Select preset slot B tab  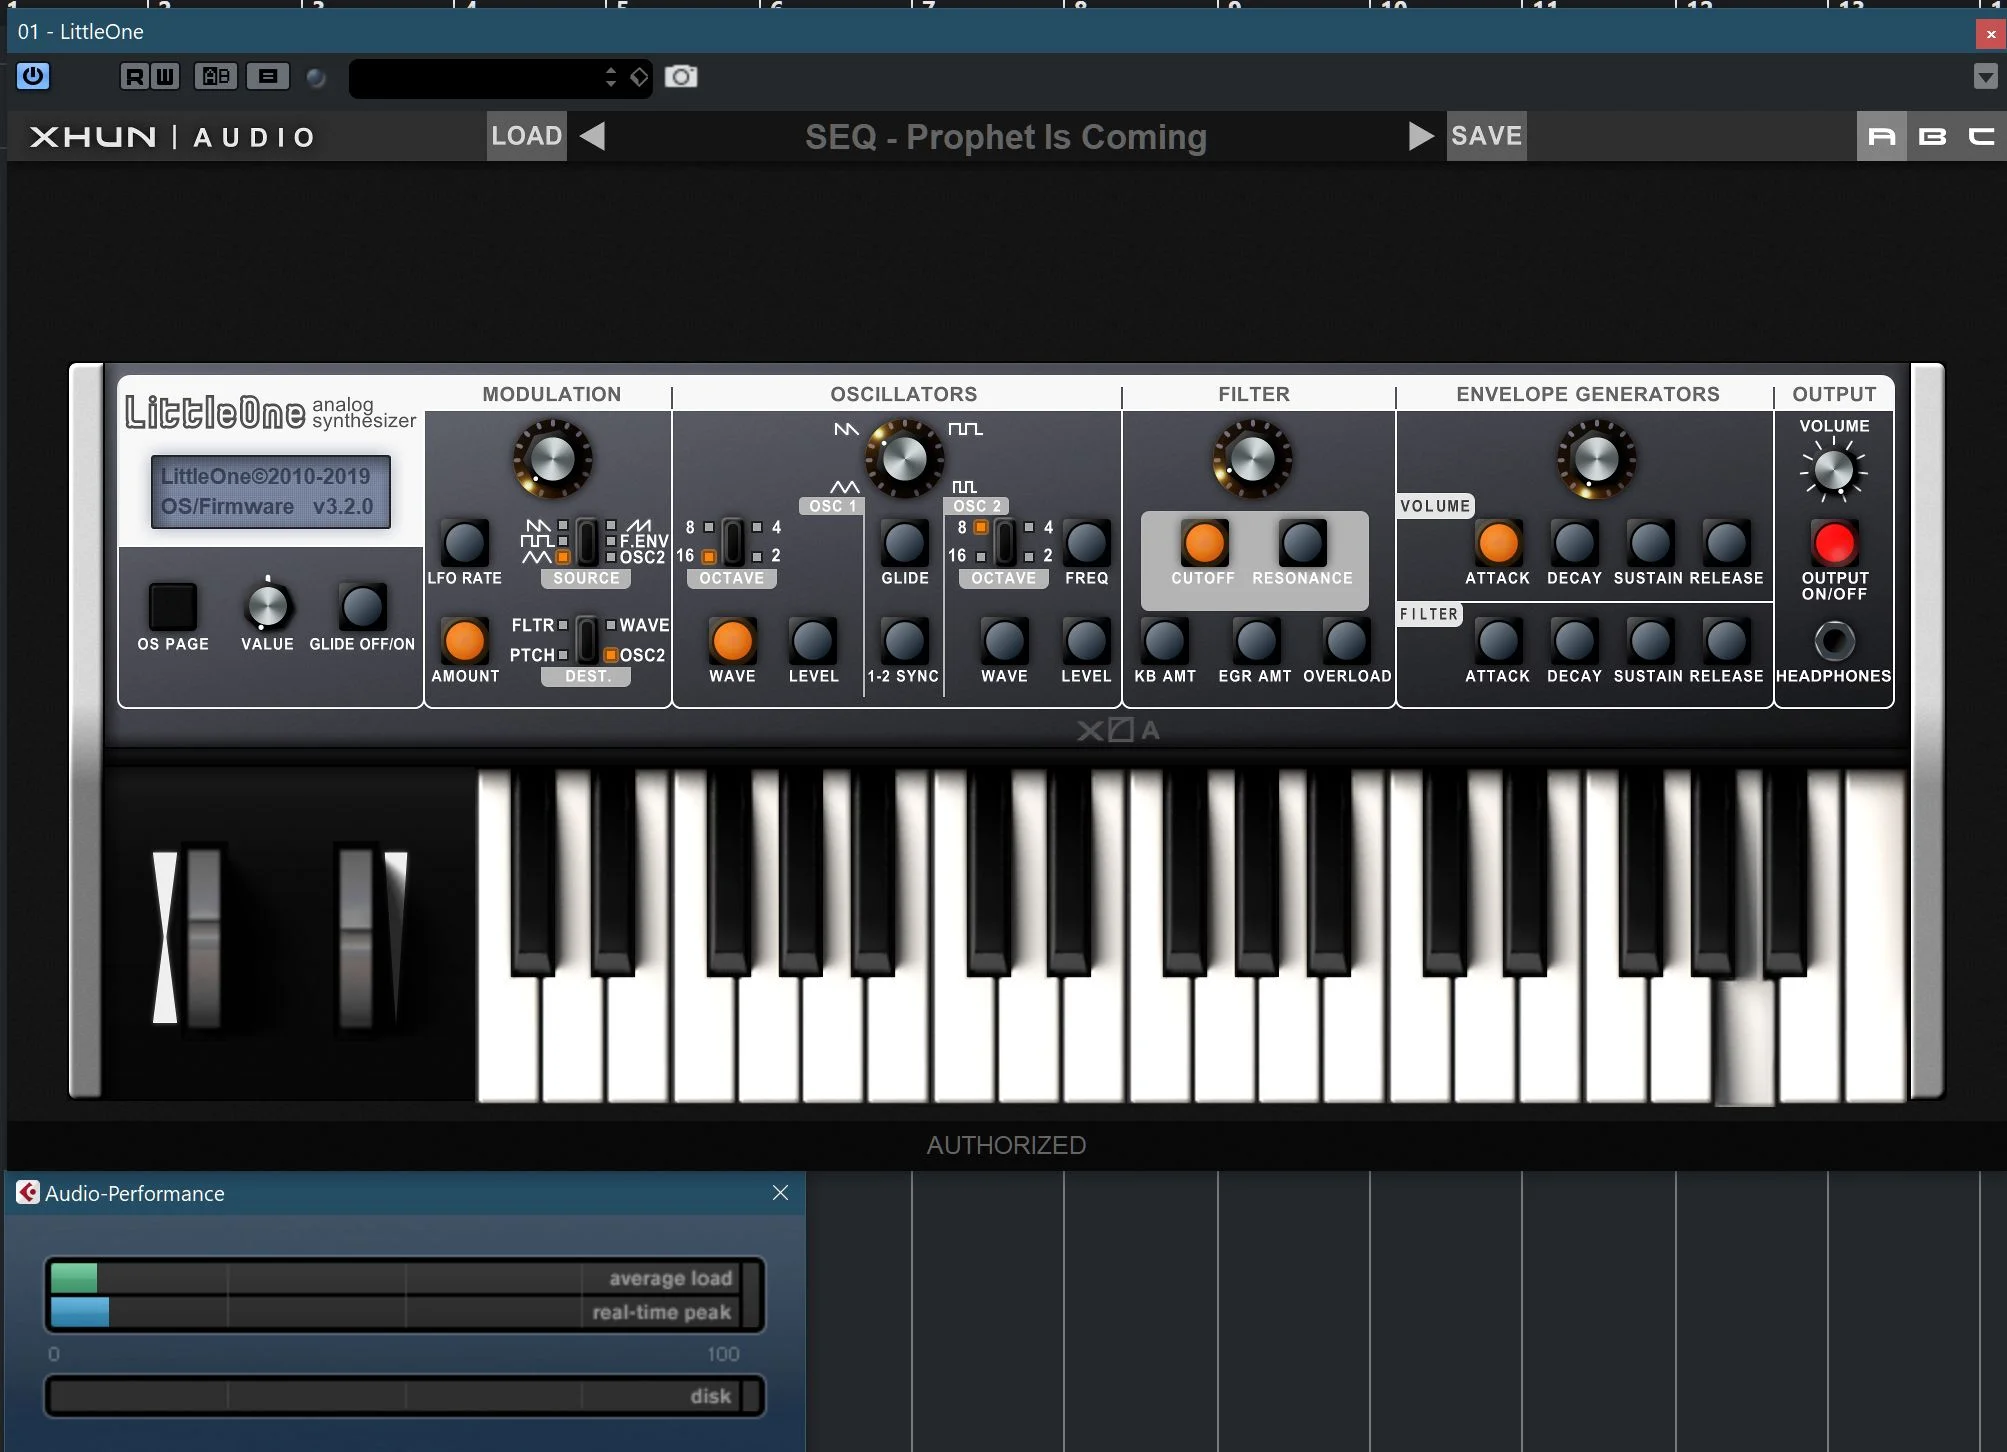tap(1932, 136)
